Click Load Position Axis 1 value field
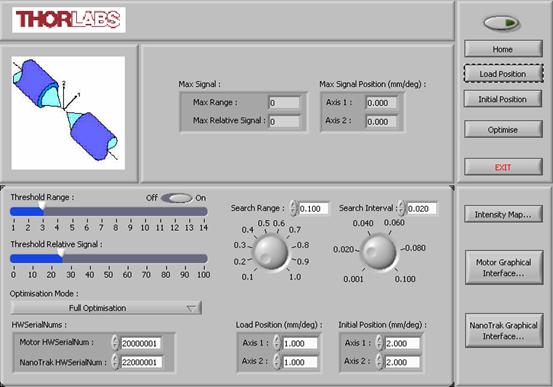Screen dimensions: 553x387 click(300, 343)
